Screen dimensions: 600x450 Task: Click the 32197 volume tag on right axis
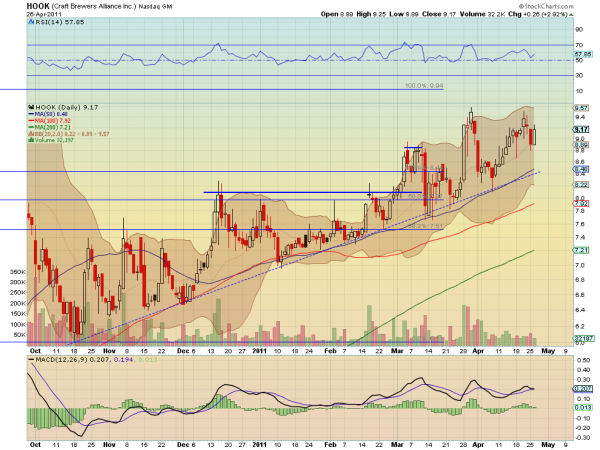point(583,338)
